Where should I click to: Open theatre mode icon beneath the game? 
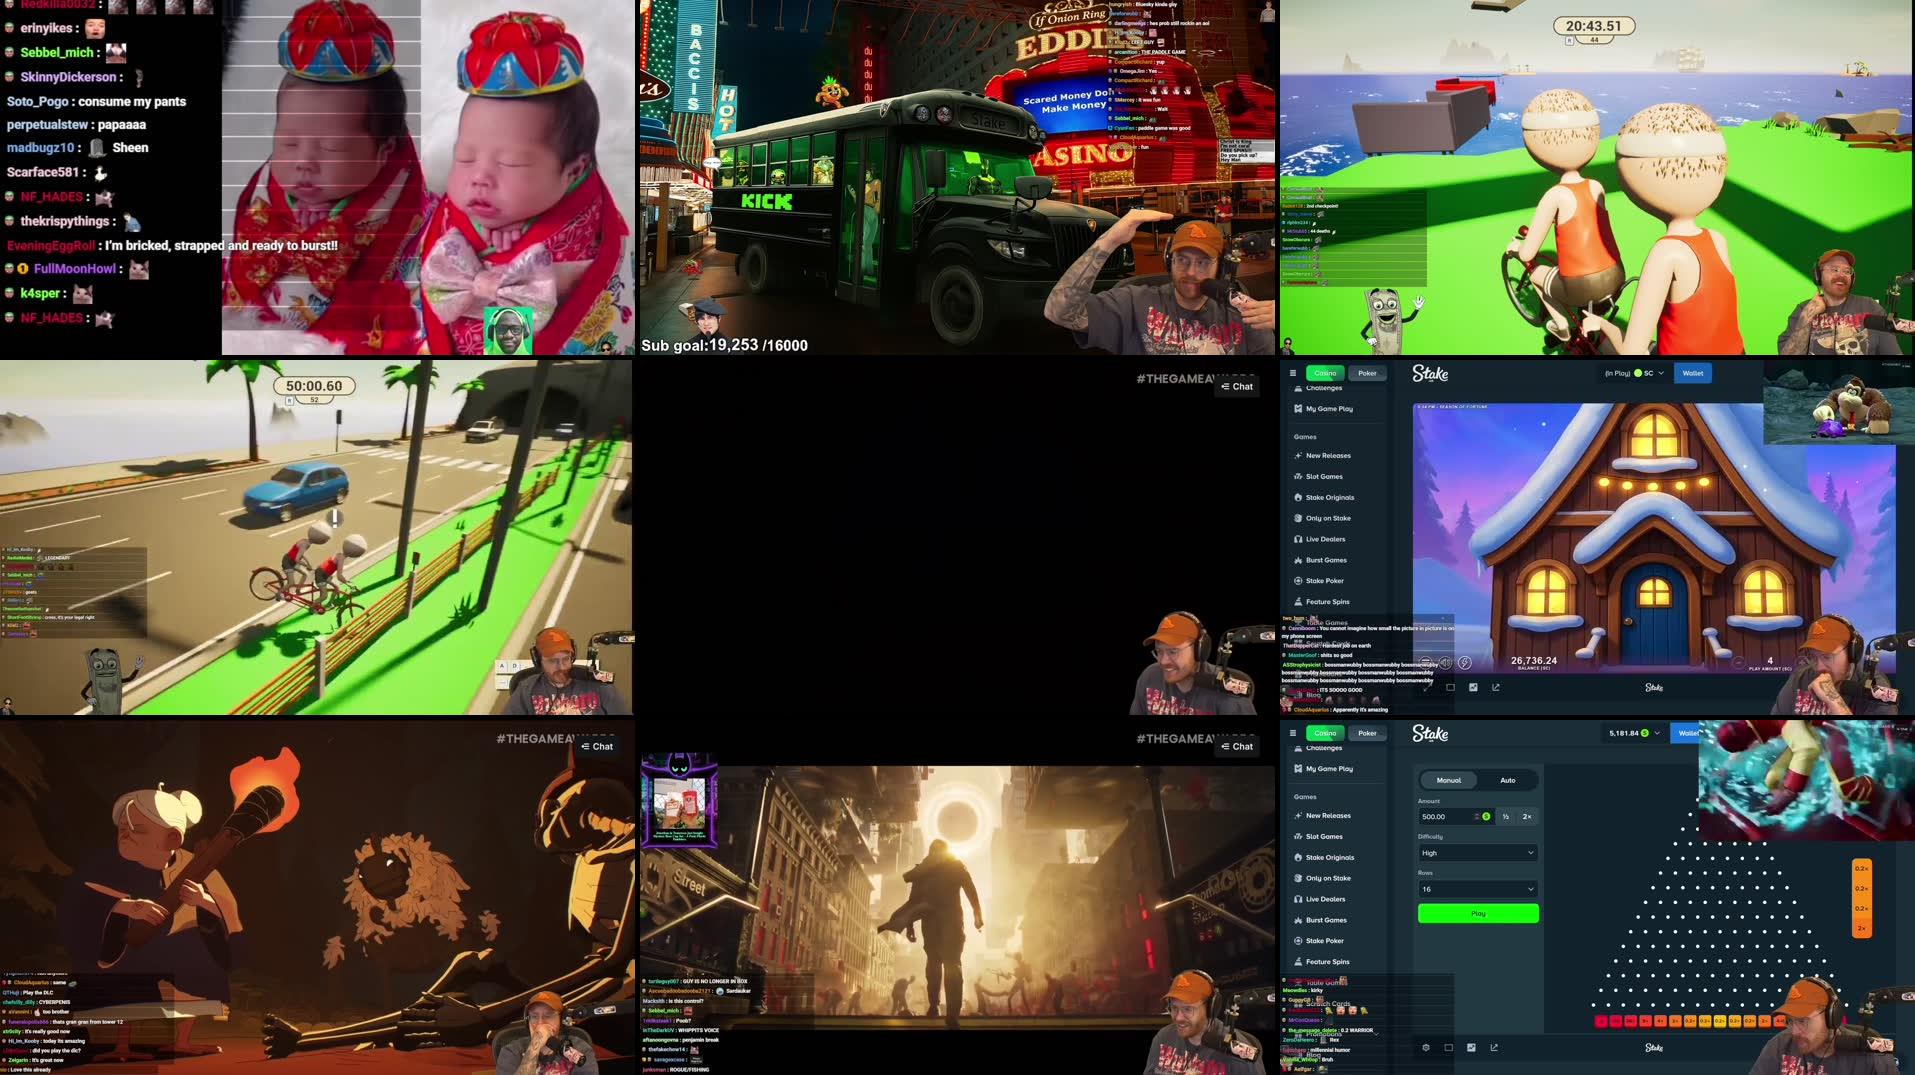point(1450,688)
